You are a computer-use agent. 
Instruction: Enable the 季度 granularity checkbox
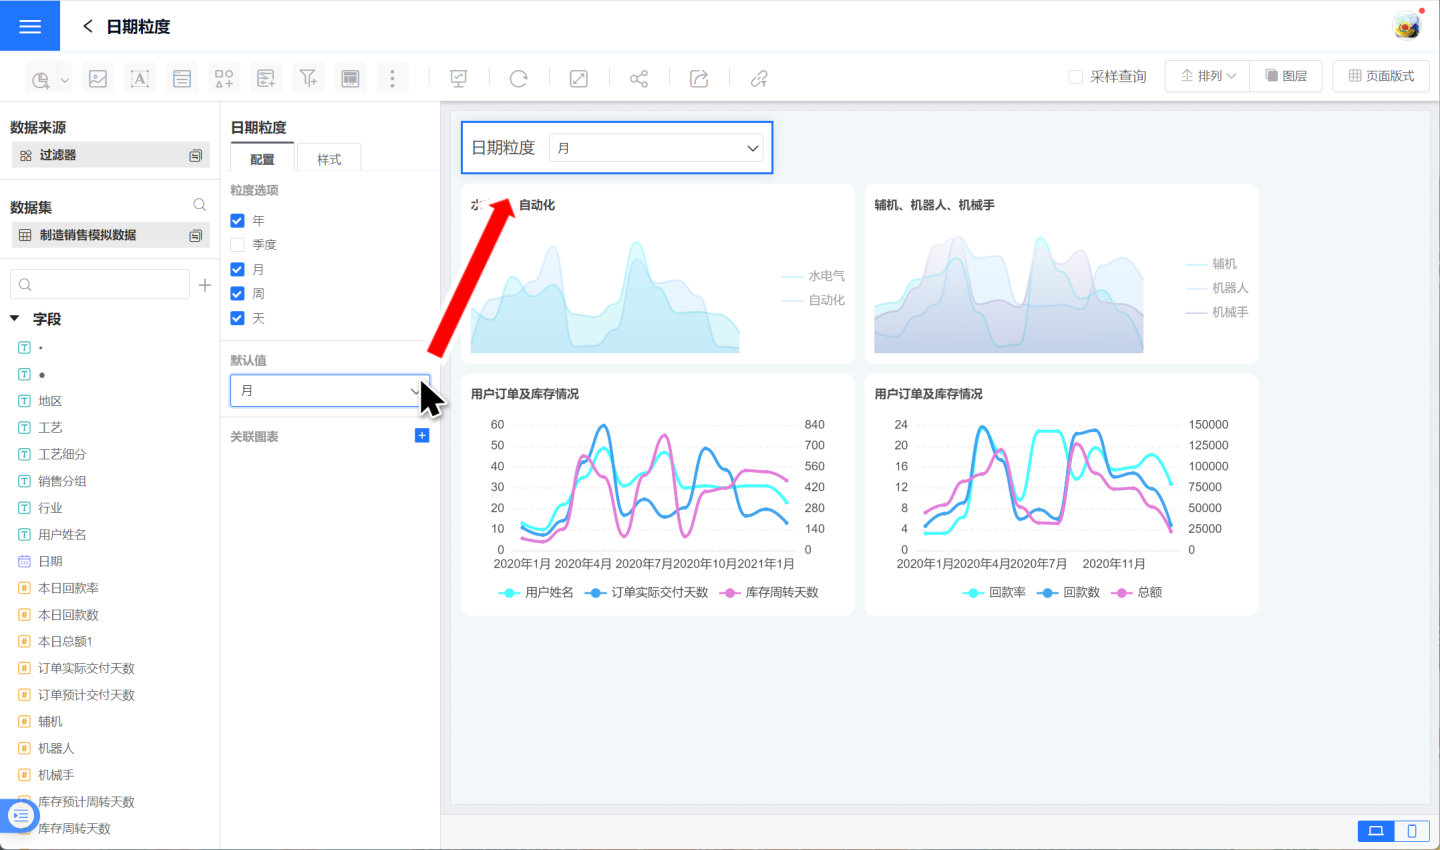[238, 245]
